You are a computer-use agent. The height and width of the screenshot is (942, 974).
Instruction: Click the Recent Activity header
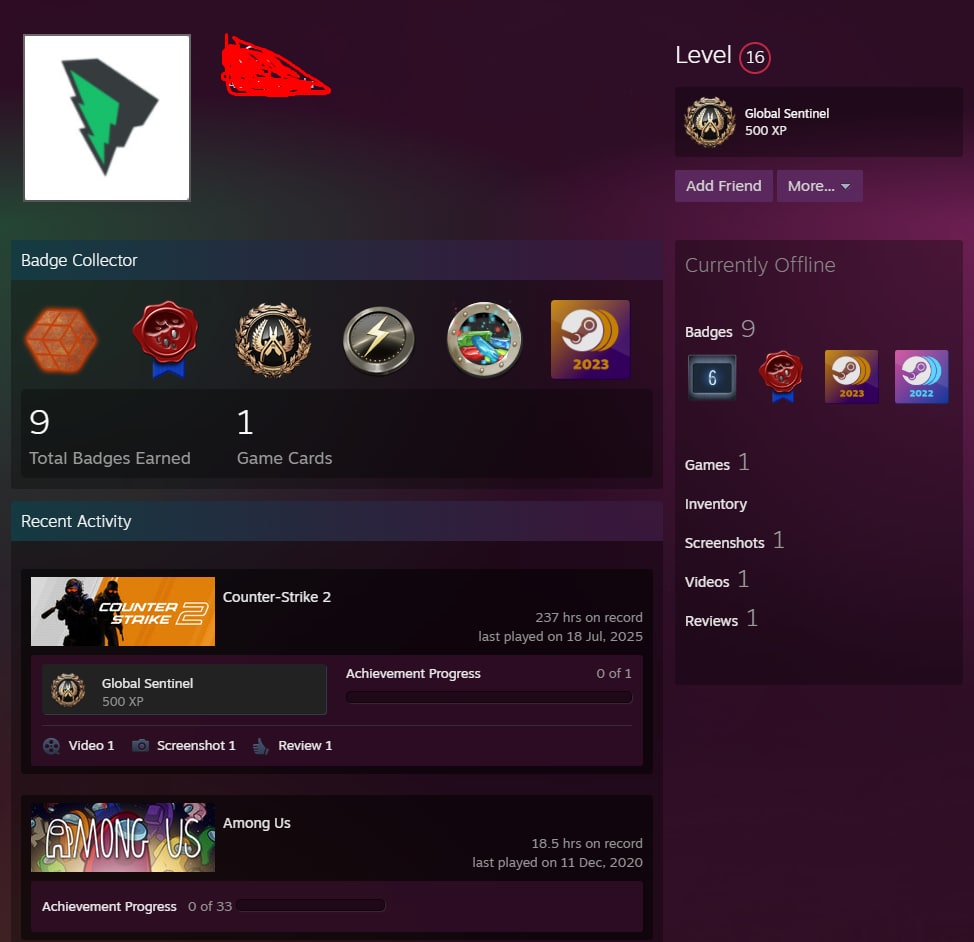[x=337, y=521]
